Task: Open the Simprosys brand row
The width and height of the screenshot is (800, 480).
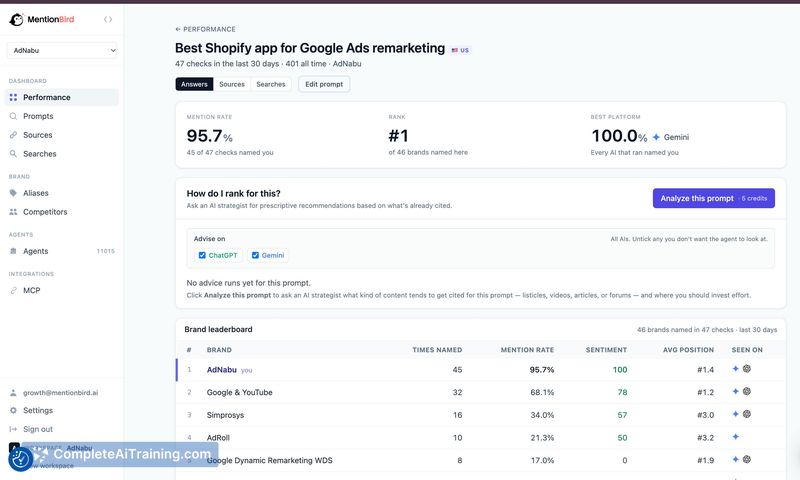Action: click(481, 415)
